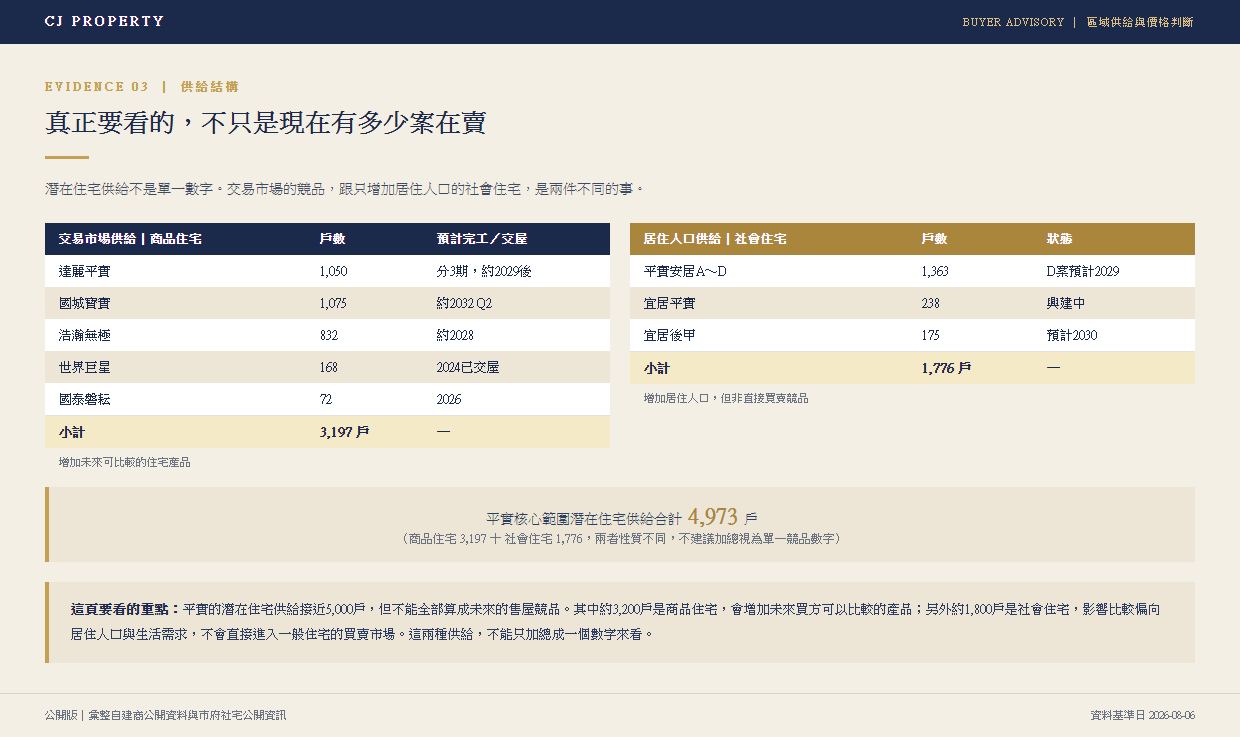Image resolution: width=1240 pixels, height=737 pixels.
Task: Click the 預計2030 status cell
Action: [1072, 335]
